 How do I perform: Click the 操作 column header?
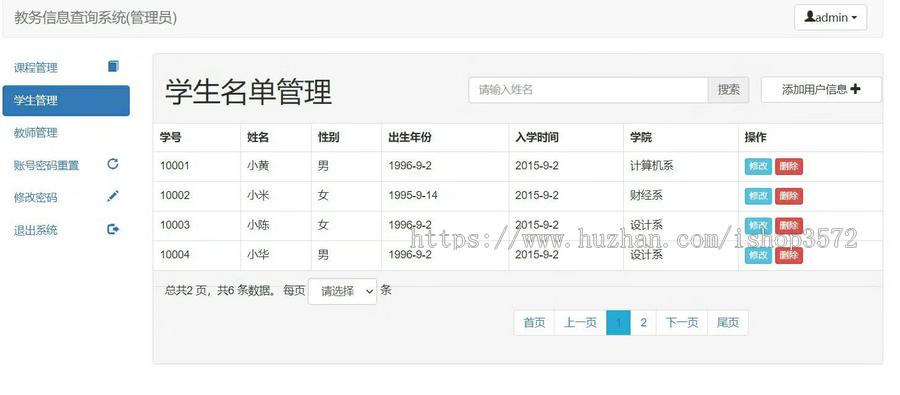[x=755, y=137]
